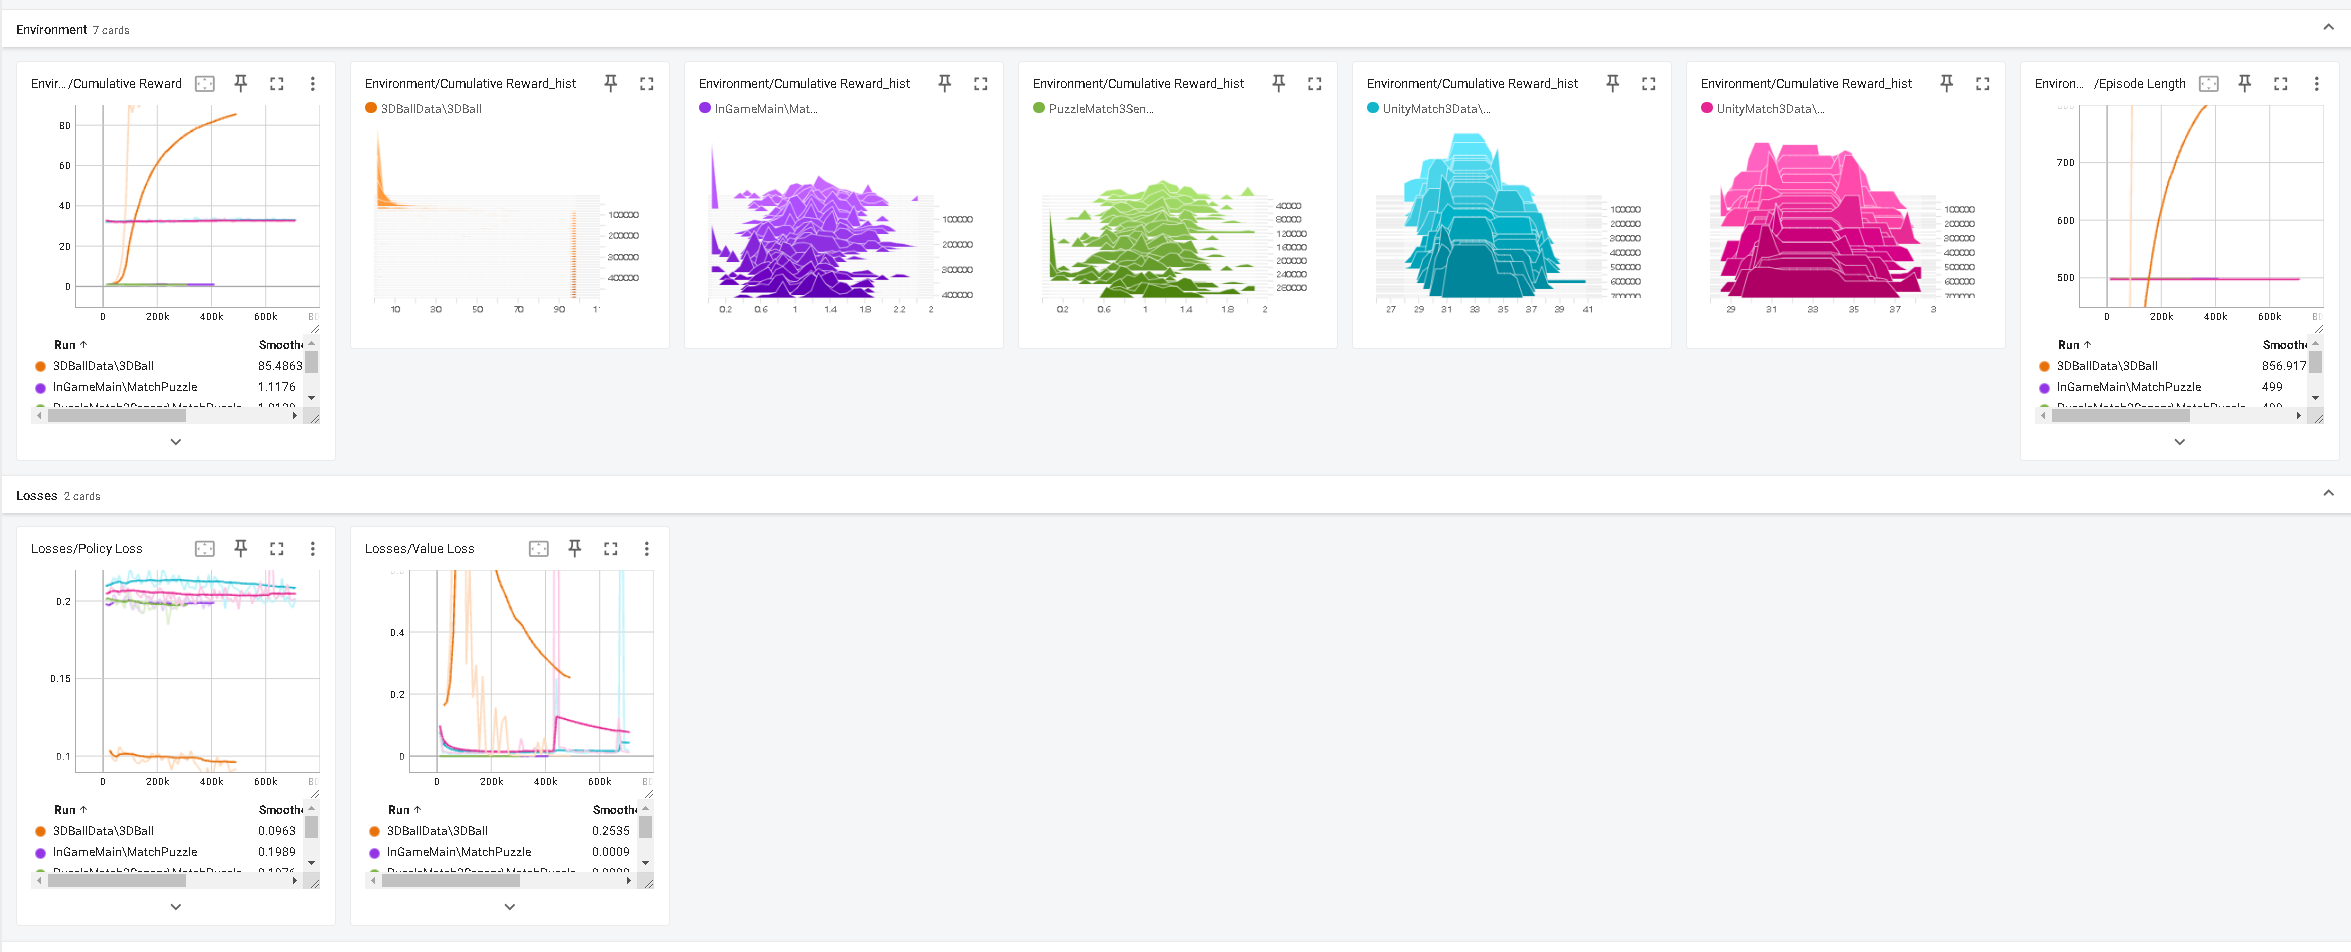
Task: Click the 0.2535 smoothed value
Action: [x=611, y=831]
